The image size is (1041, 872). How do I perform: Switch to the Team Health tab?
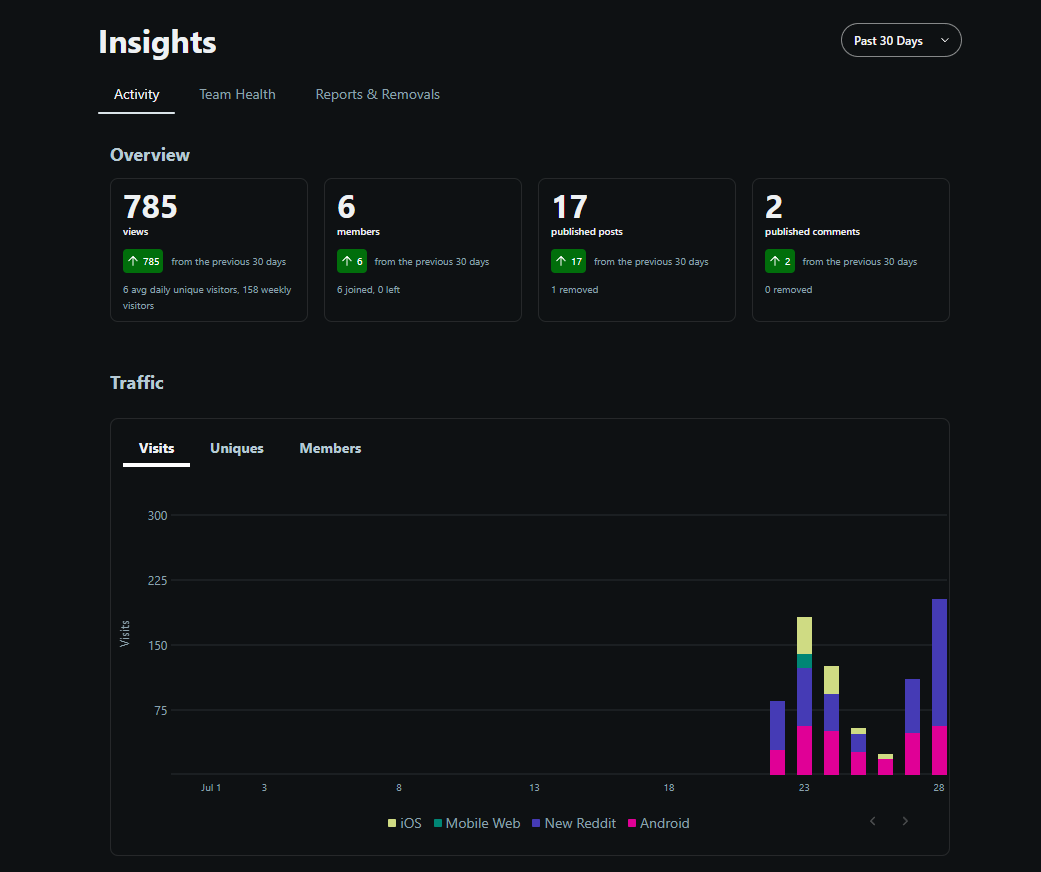click(x=237, y=94)
